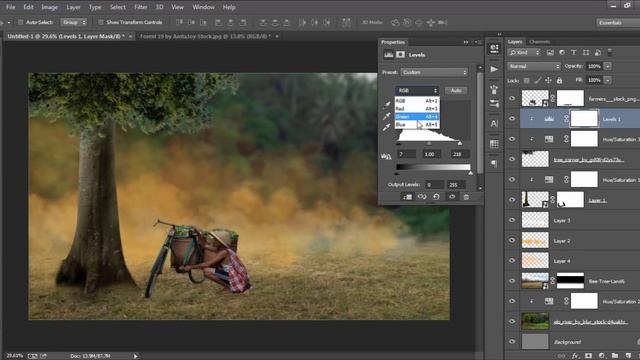
Task: Switch to the Forest 19 document tab
Action: point(204,36)
